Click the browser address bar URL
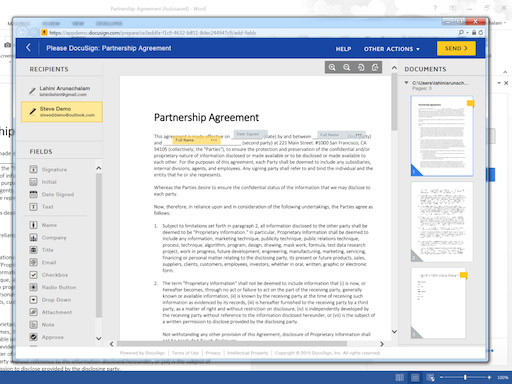The image size is (512, 384). (153, 33)
